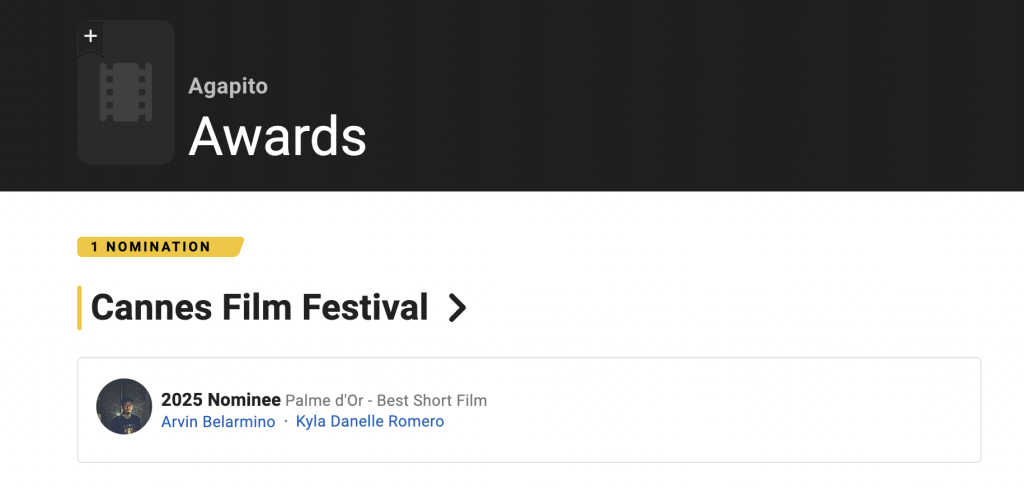Viewport: 1024px width, 496px height.
Task: Click yellow accent bar beside Cannes heading
Action: point(79,307)
